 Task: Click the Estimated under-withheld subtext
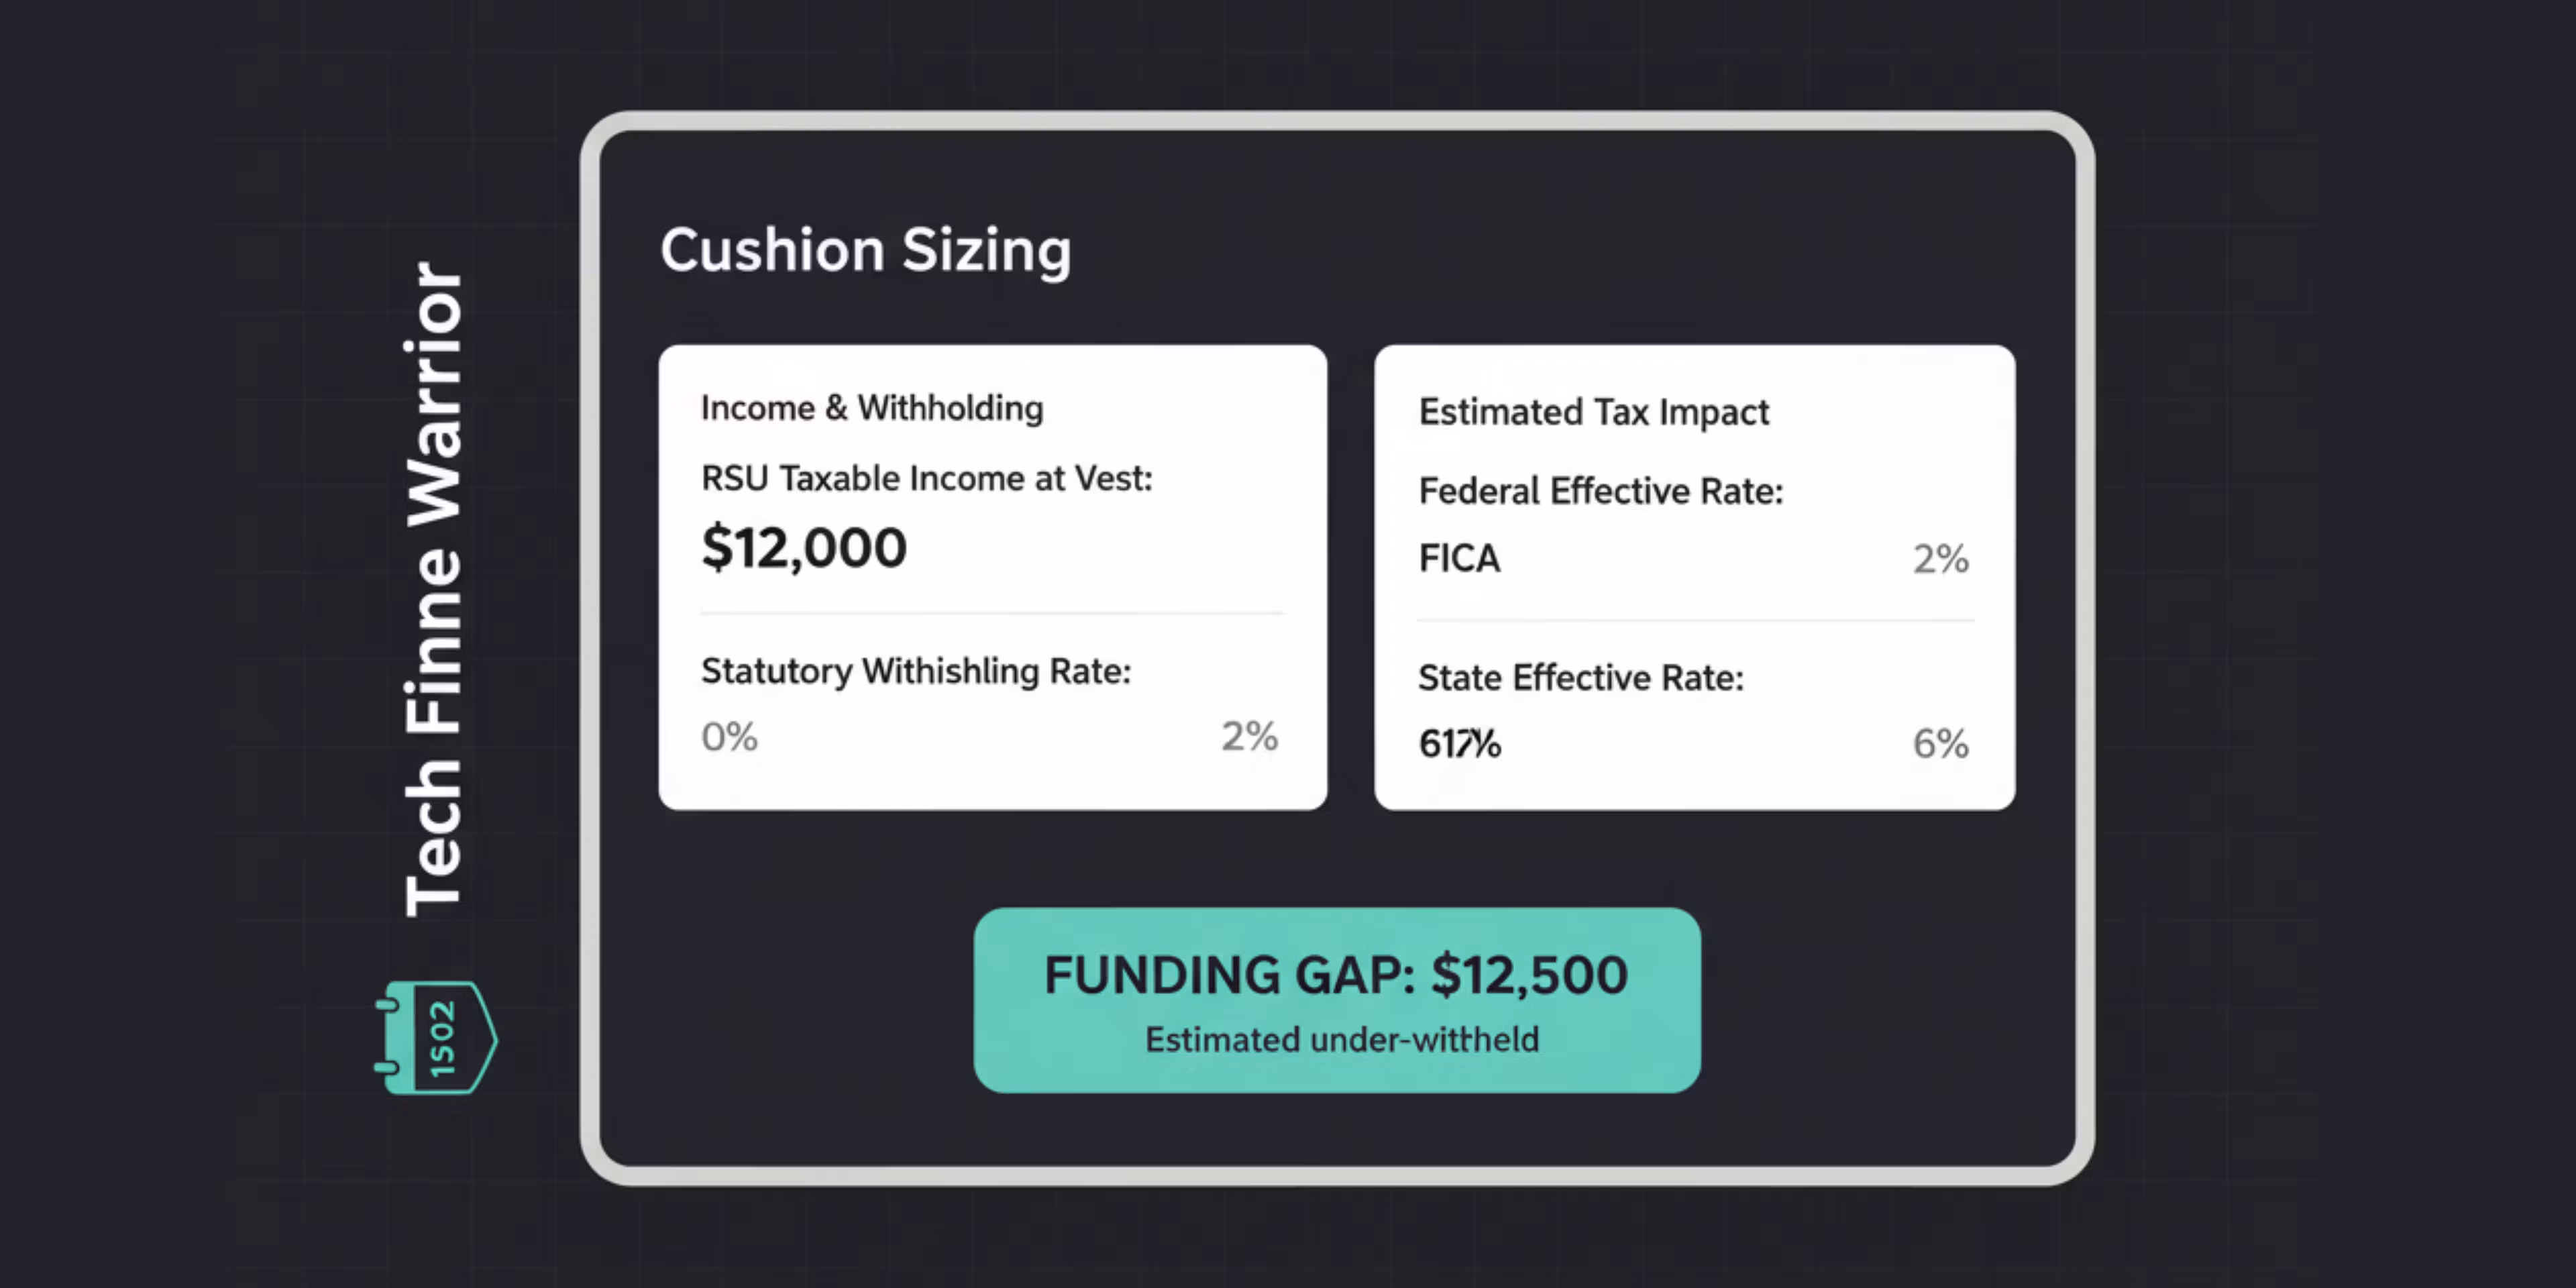click(x=1341, y=1040)
